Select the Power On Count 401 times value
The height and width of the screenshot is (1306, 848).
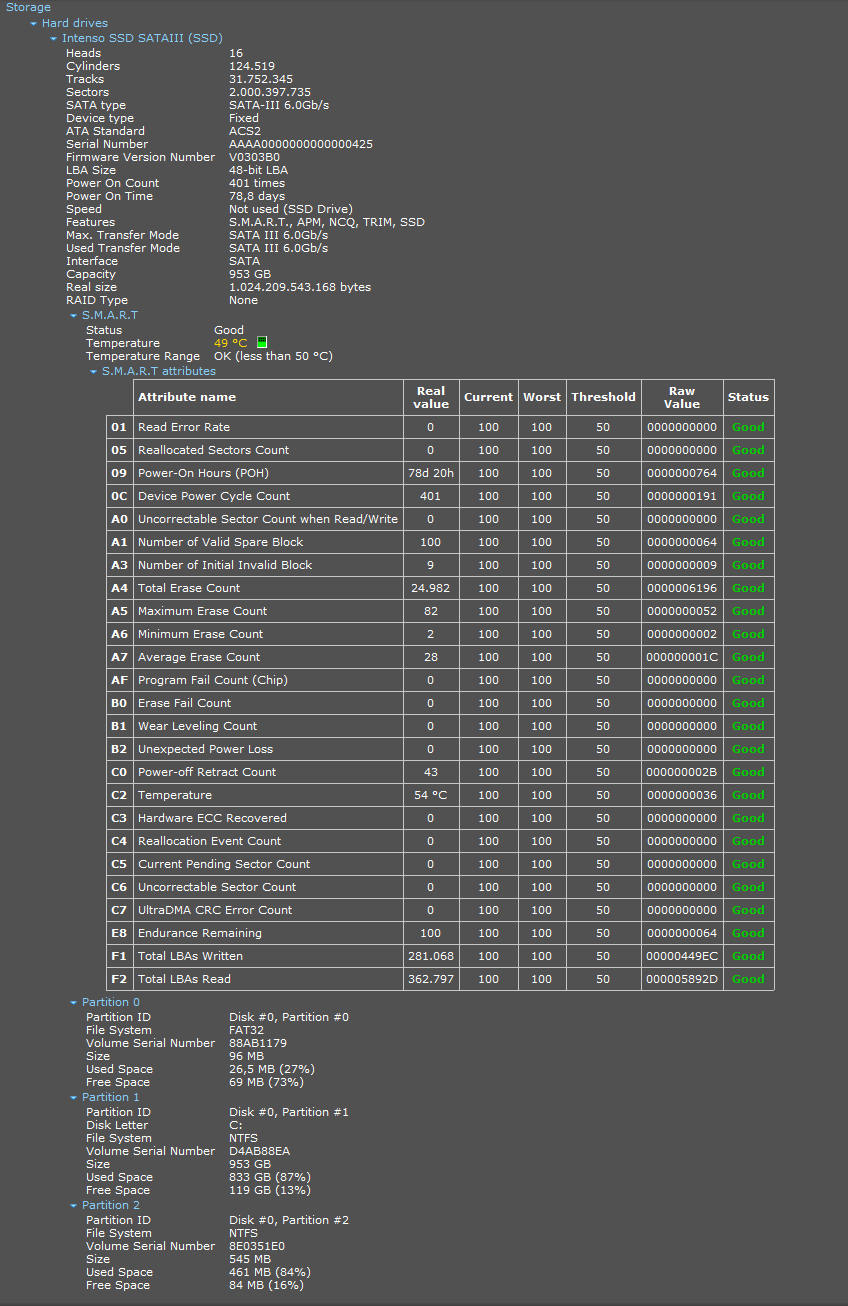[257, 183]
